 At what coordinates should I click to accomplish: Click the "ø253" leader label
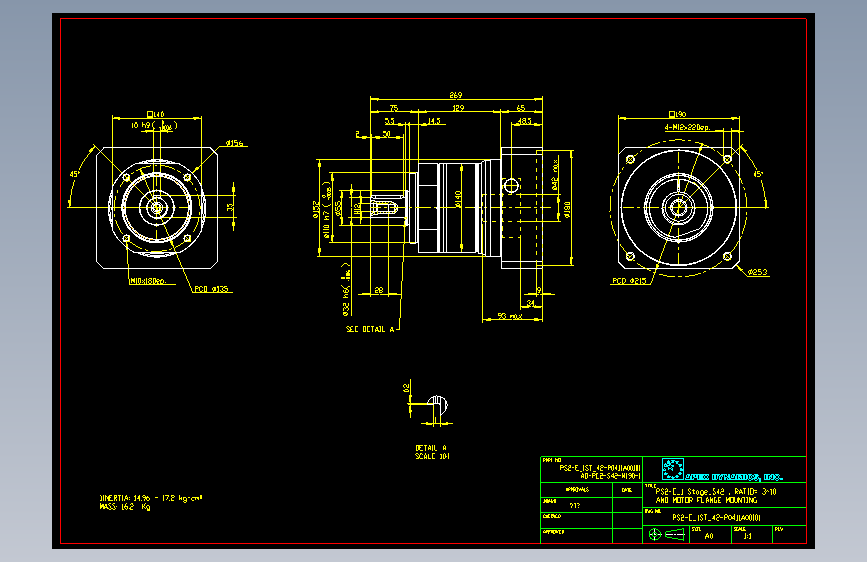(758, 272)
